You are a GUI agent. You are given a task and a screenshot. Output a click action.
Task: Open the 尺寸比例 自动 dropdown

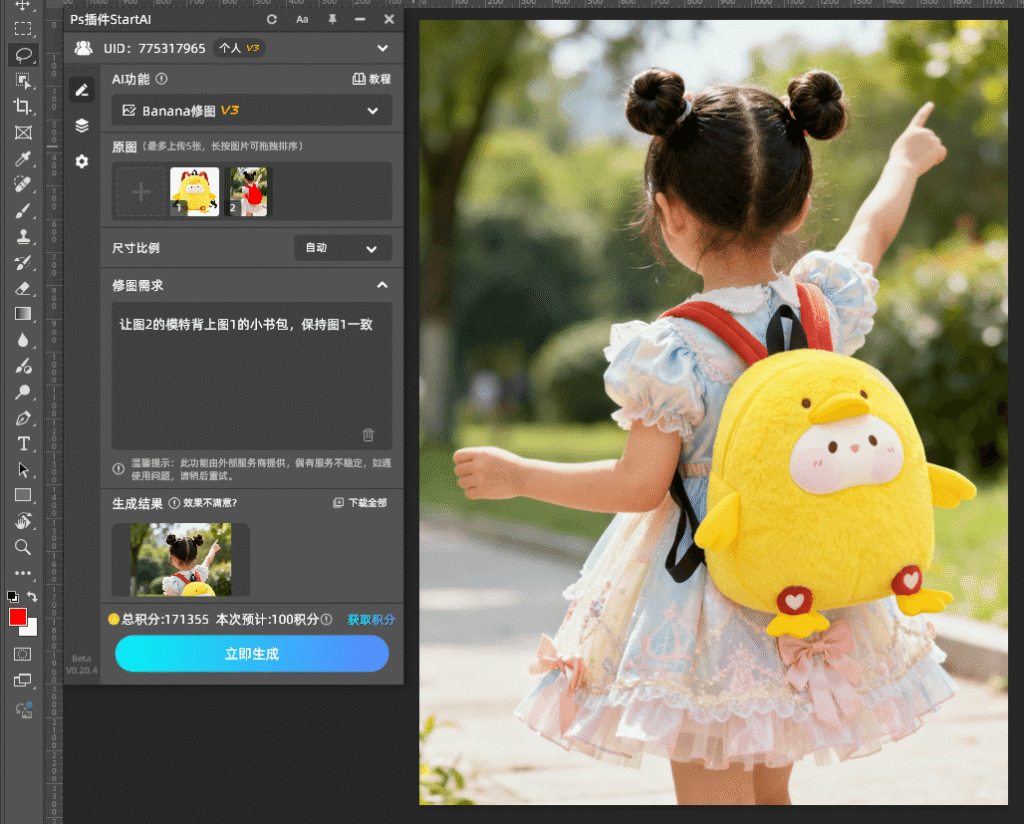pyautogui.click(x=342, y=248)
